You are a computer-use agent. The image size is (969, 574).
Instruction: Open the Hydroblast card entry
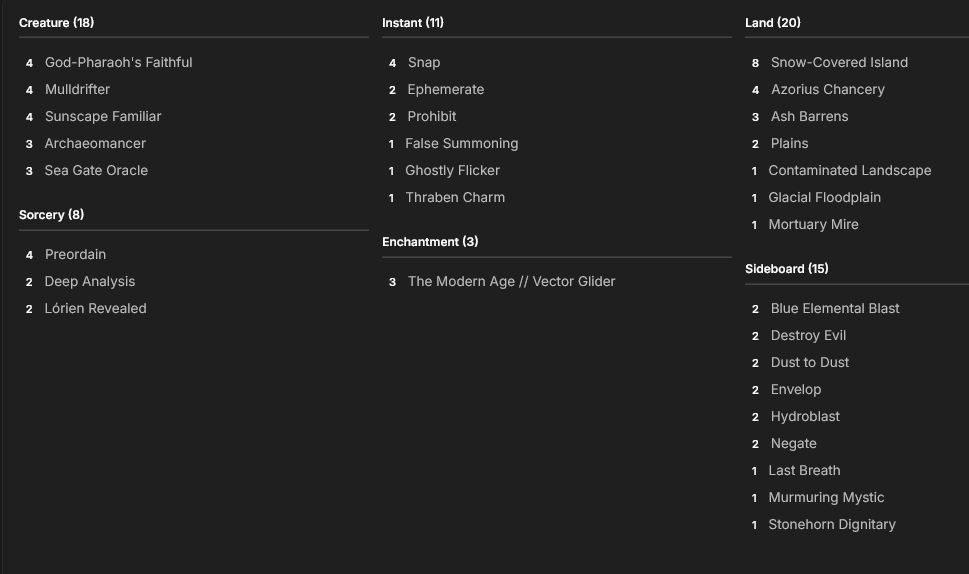click(805, 416)
